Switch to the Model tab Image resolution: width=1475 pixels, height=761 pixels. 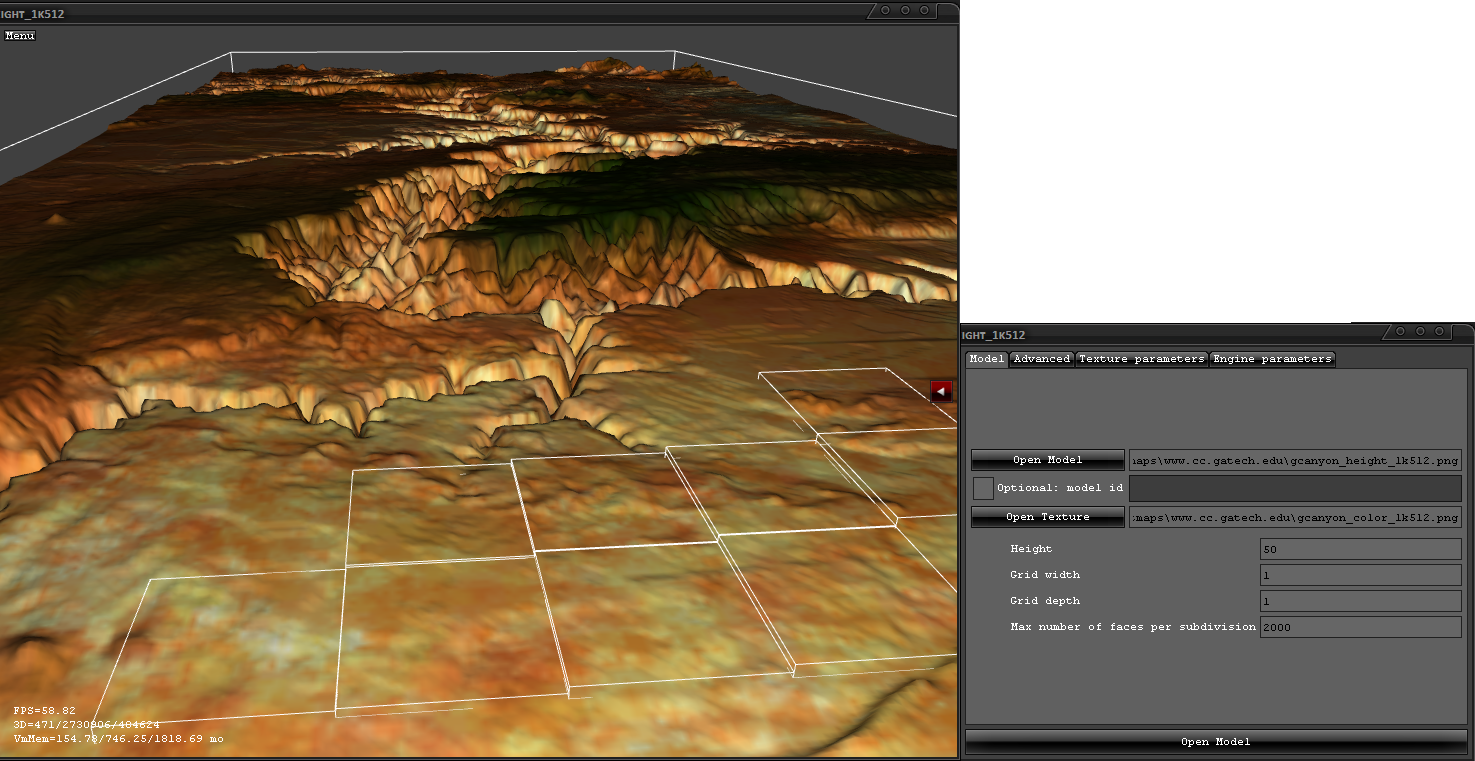tap(986, 359)
